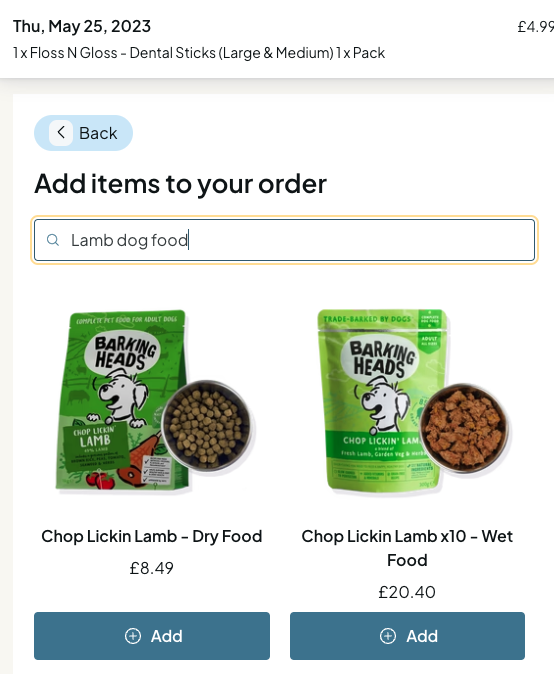Select the Chop Lickin Lamb – Dry Food title
The image size is (554, 674).
152,536
